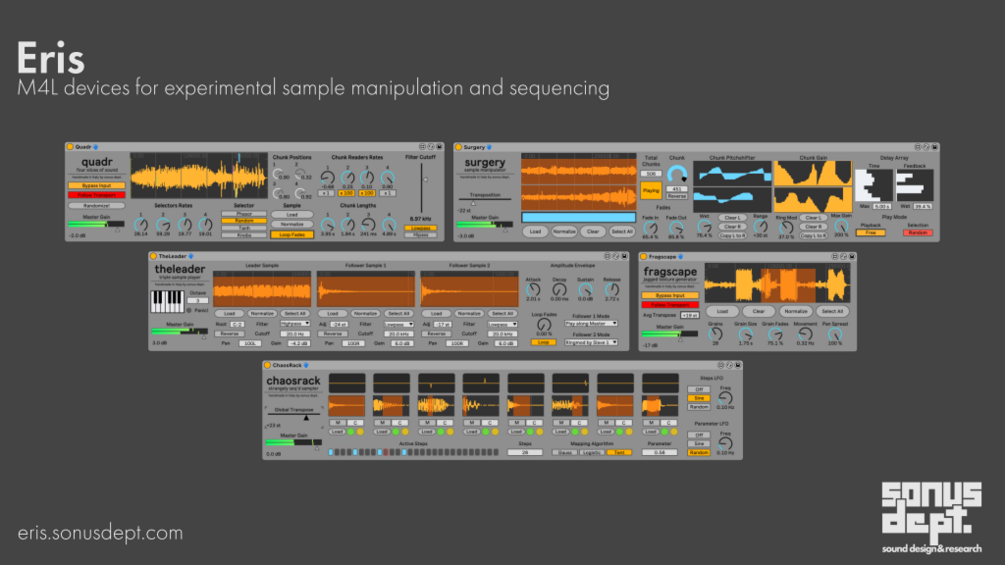Toggle M button of first ChaosRack slot
Screen dimensions: 1005x565
(x=337, y=423)
